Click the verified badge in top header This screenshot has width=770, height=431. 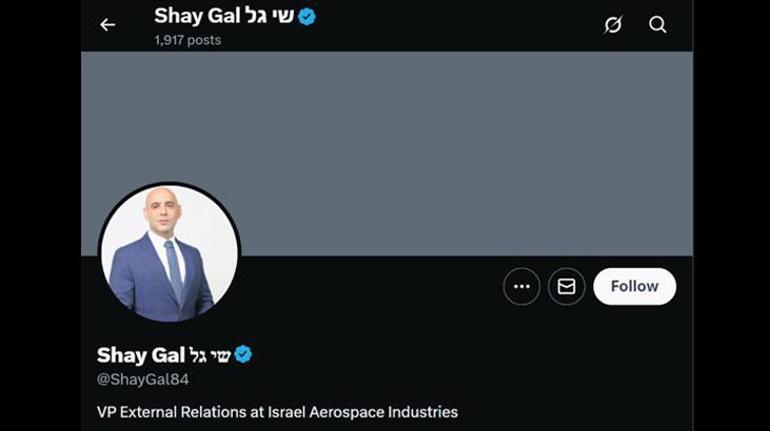click(x=307, y=16)
